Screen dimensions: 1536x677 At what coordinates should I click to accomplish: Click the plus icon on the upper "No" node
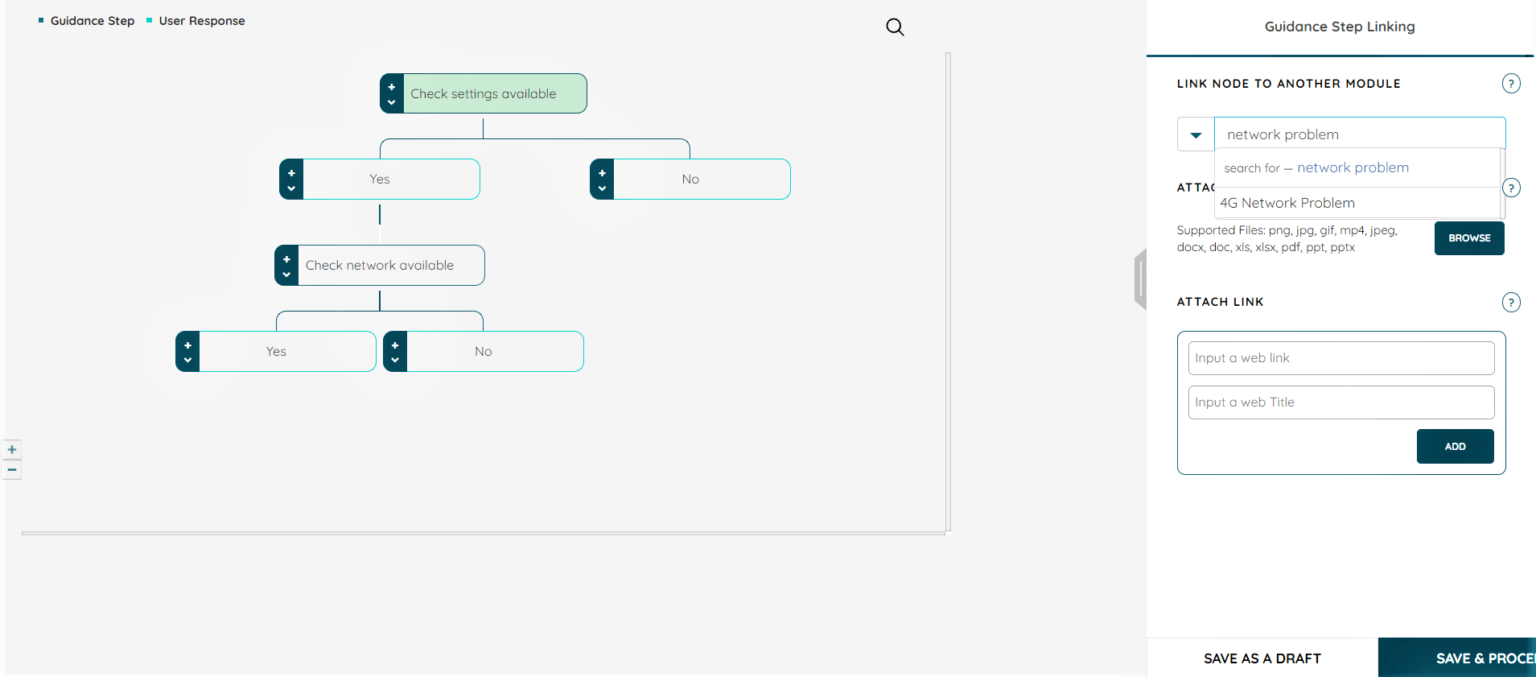click(601, 172)
